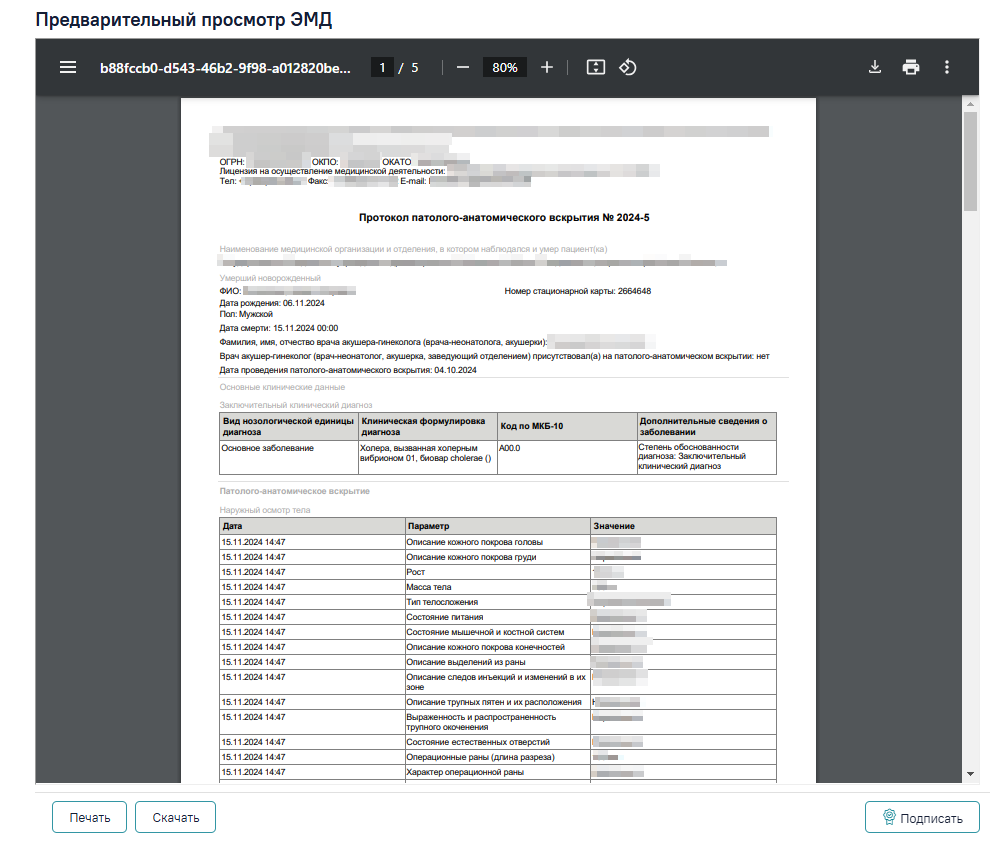Click the fit to page icon

(595, 67)
